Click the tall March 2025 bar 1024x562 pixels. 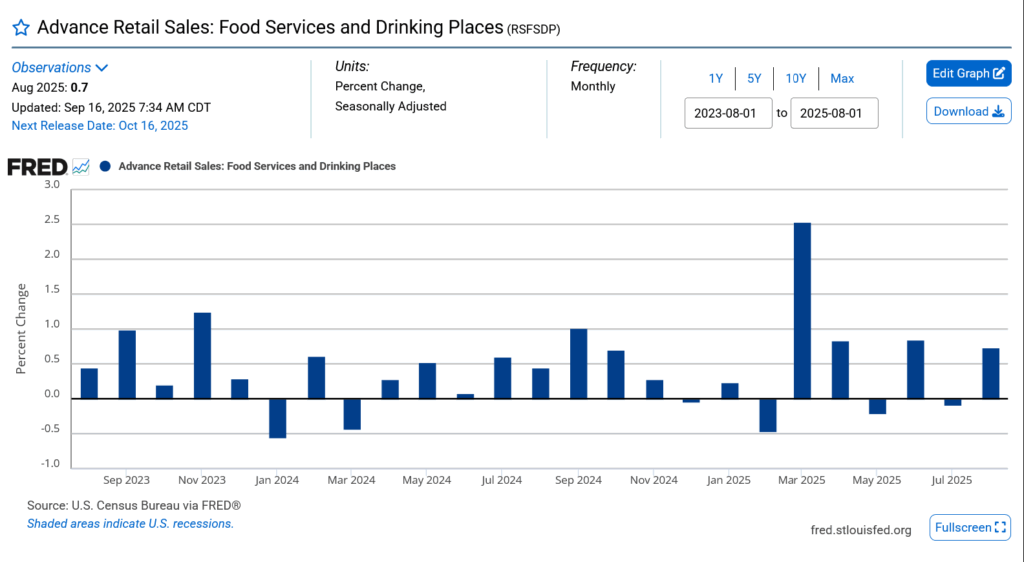(x=802, y=310)
